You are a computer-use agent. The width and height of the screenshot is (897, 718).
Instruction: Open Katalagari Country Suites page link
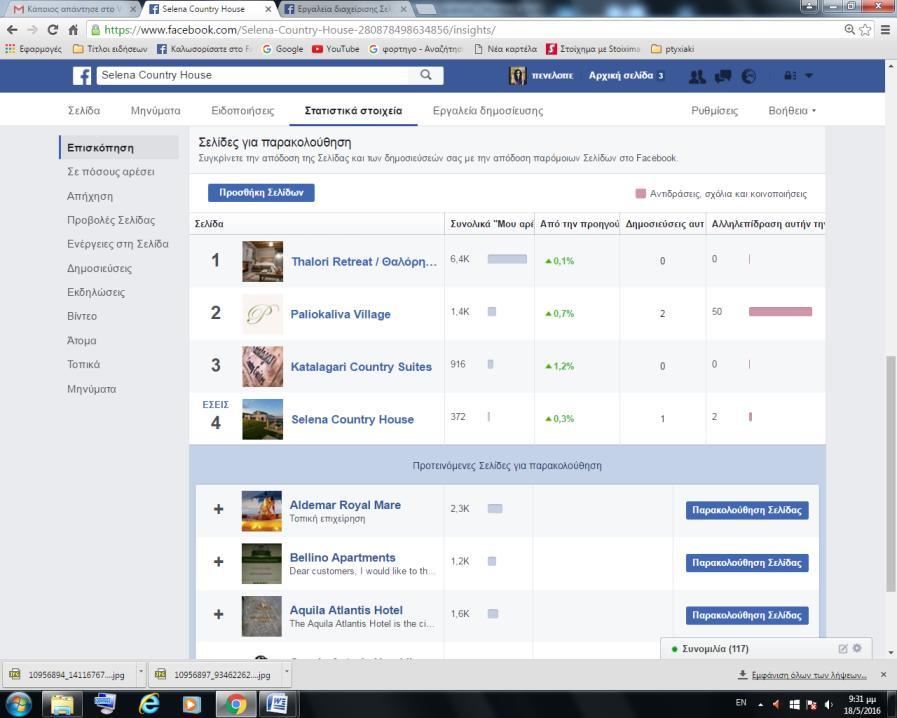click(361, 367)
